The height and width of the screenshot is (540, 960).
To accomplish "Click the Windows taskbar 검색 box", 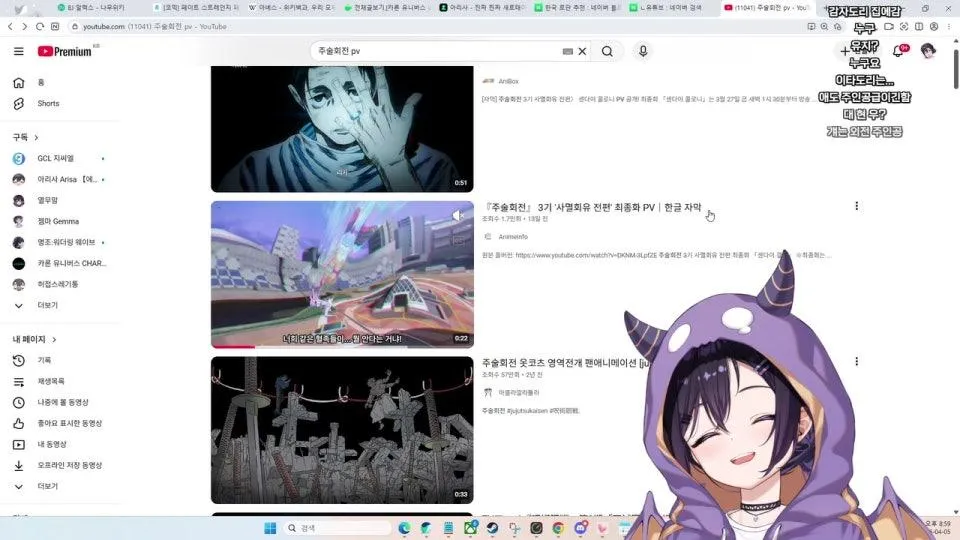I will (337, 528).
